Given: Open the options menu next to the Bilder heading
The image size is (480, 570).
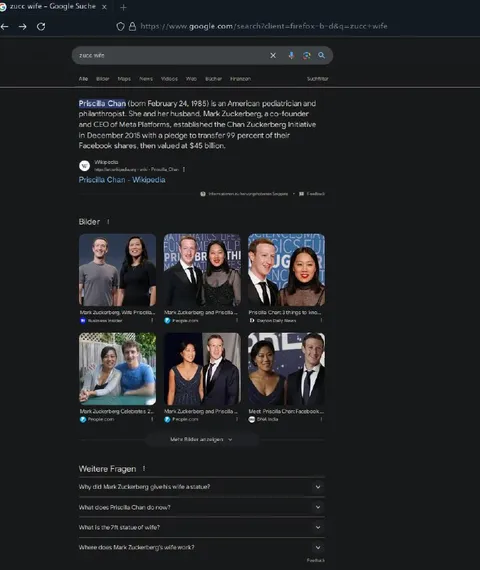Looking at the screenshot, I should pos(108,222).
